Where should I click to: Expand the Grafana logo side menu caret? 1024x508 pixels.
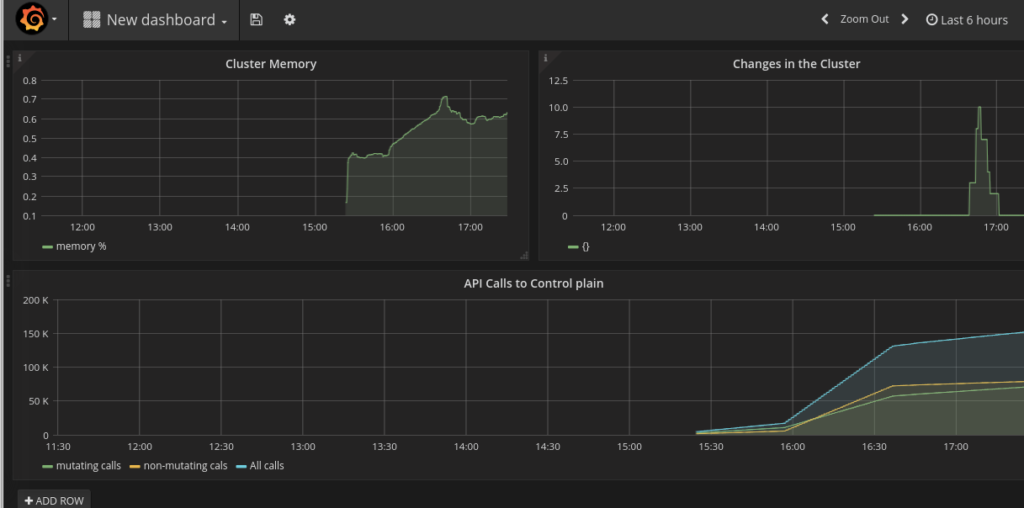54,20
